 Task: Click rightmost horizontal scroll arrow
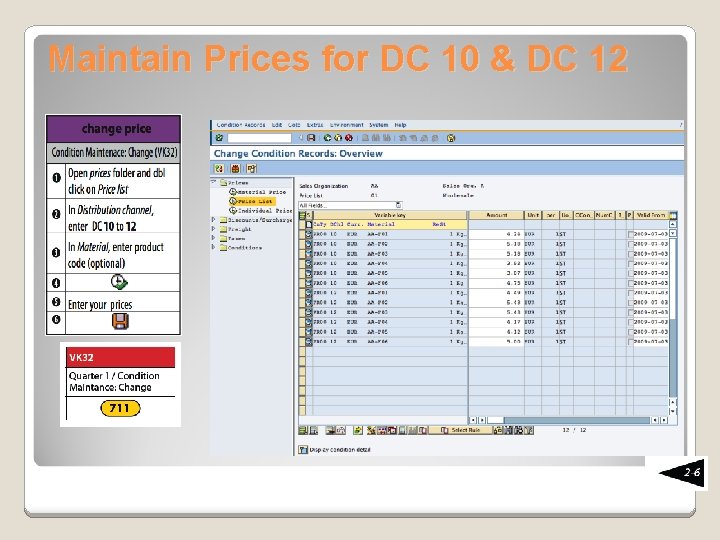[x=664, y=420]
